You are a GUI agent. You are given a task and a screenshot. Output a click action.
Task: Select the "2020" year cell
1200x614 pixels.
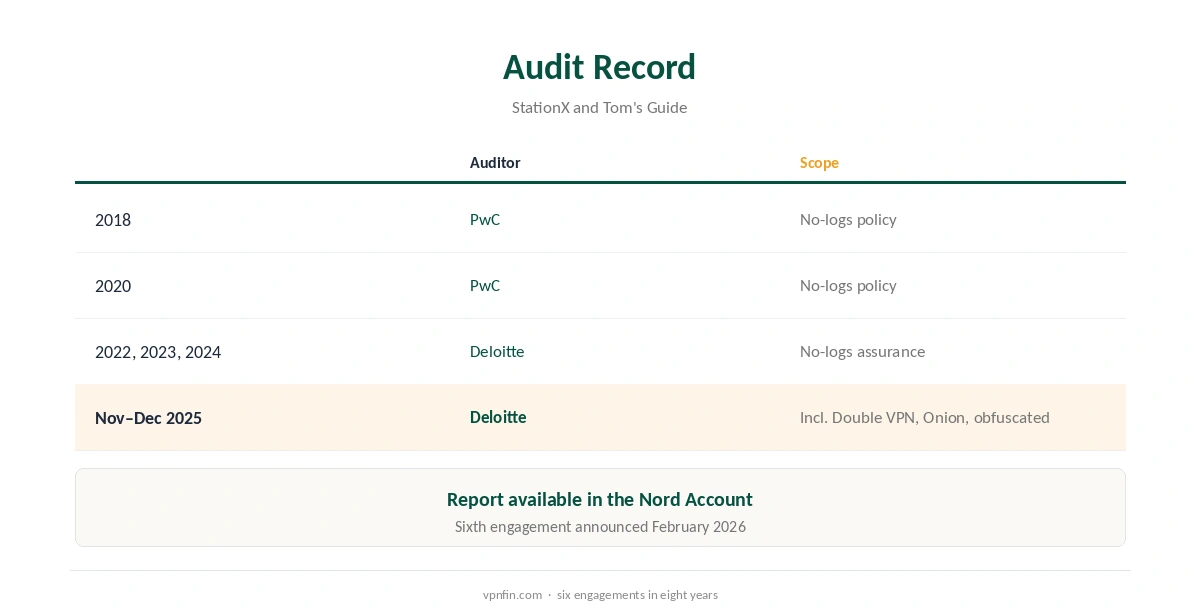click(x=113, y=286)
